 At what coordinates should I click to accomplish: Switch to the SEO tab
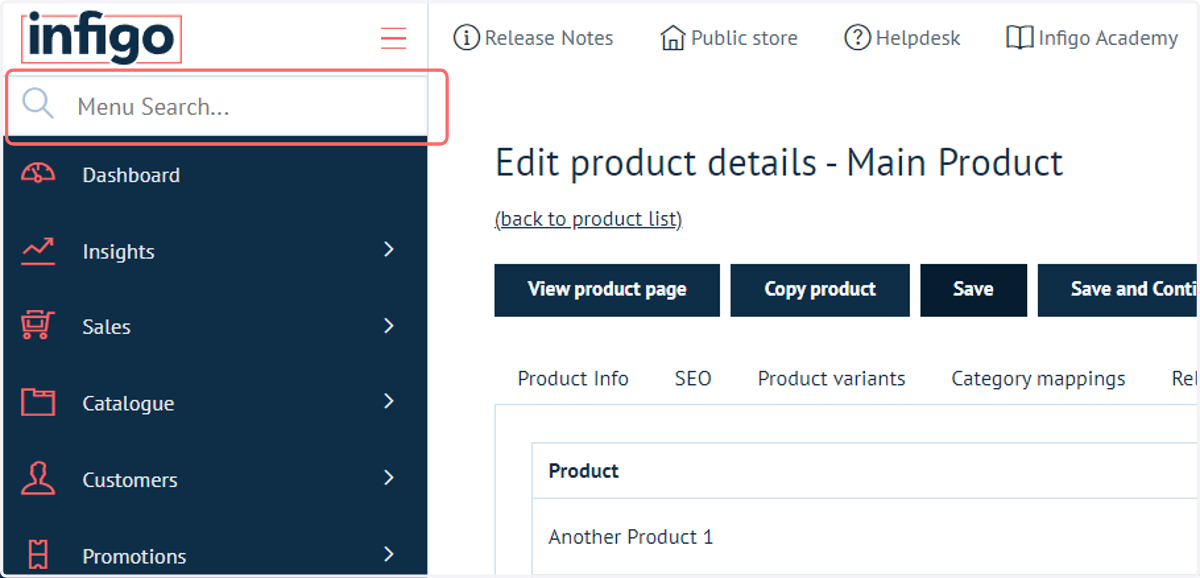[x=693, y=379]
